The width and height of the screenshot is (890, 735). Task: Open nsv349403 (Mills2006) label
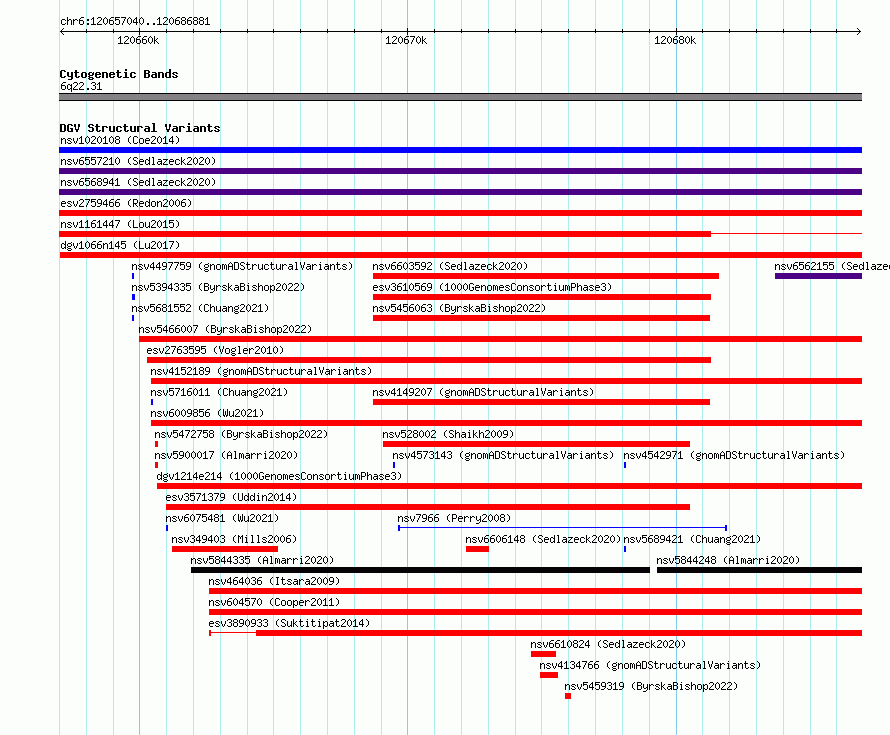click(234, 539)
